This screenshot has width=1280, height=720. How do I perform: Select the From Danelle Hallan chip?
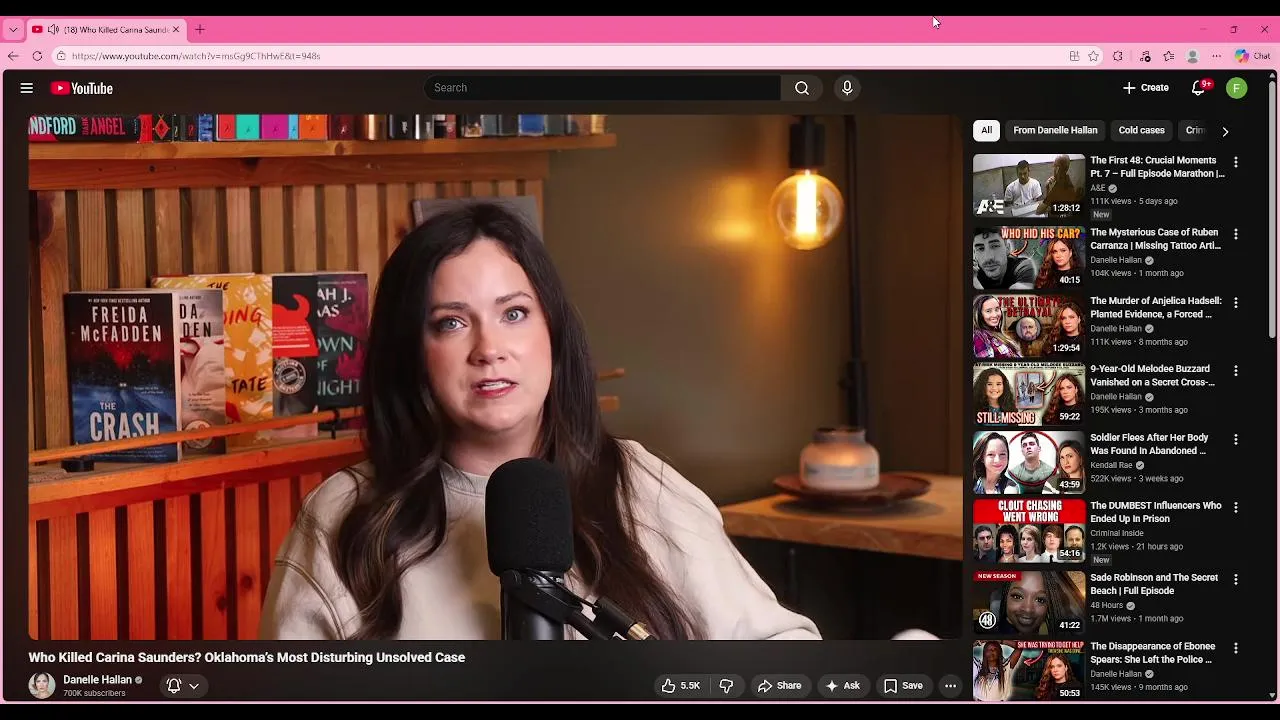click(x=1055, y=130)
